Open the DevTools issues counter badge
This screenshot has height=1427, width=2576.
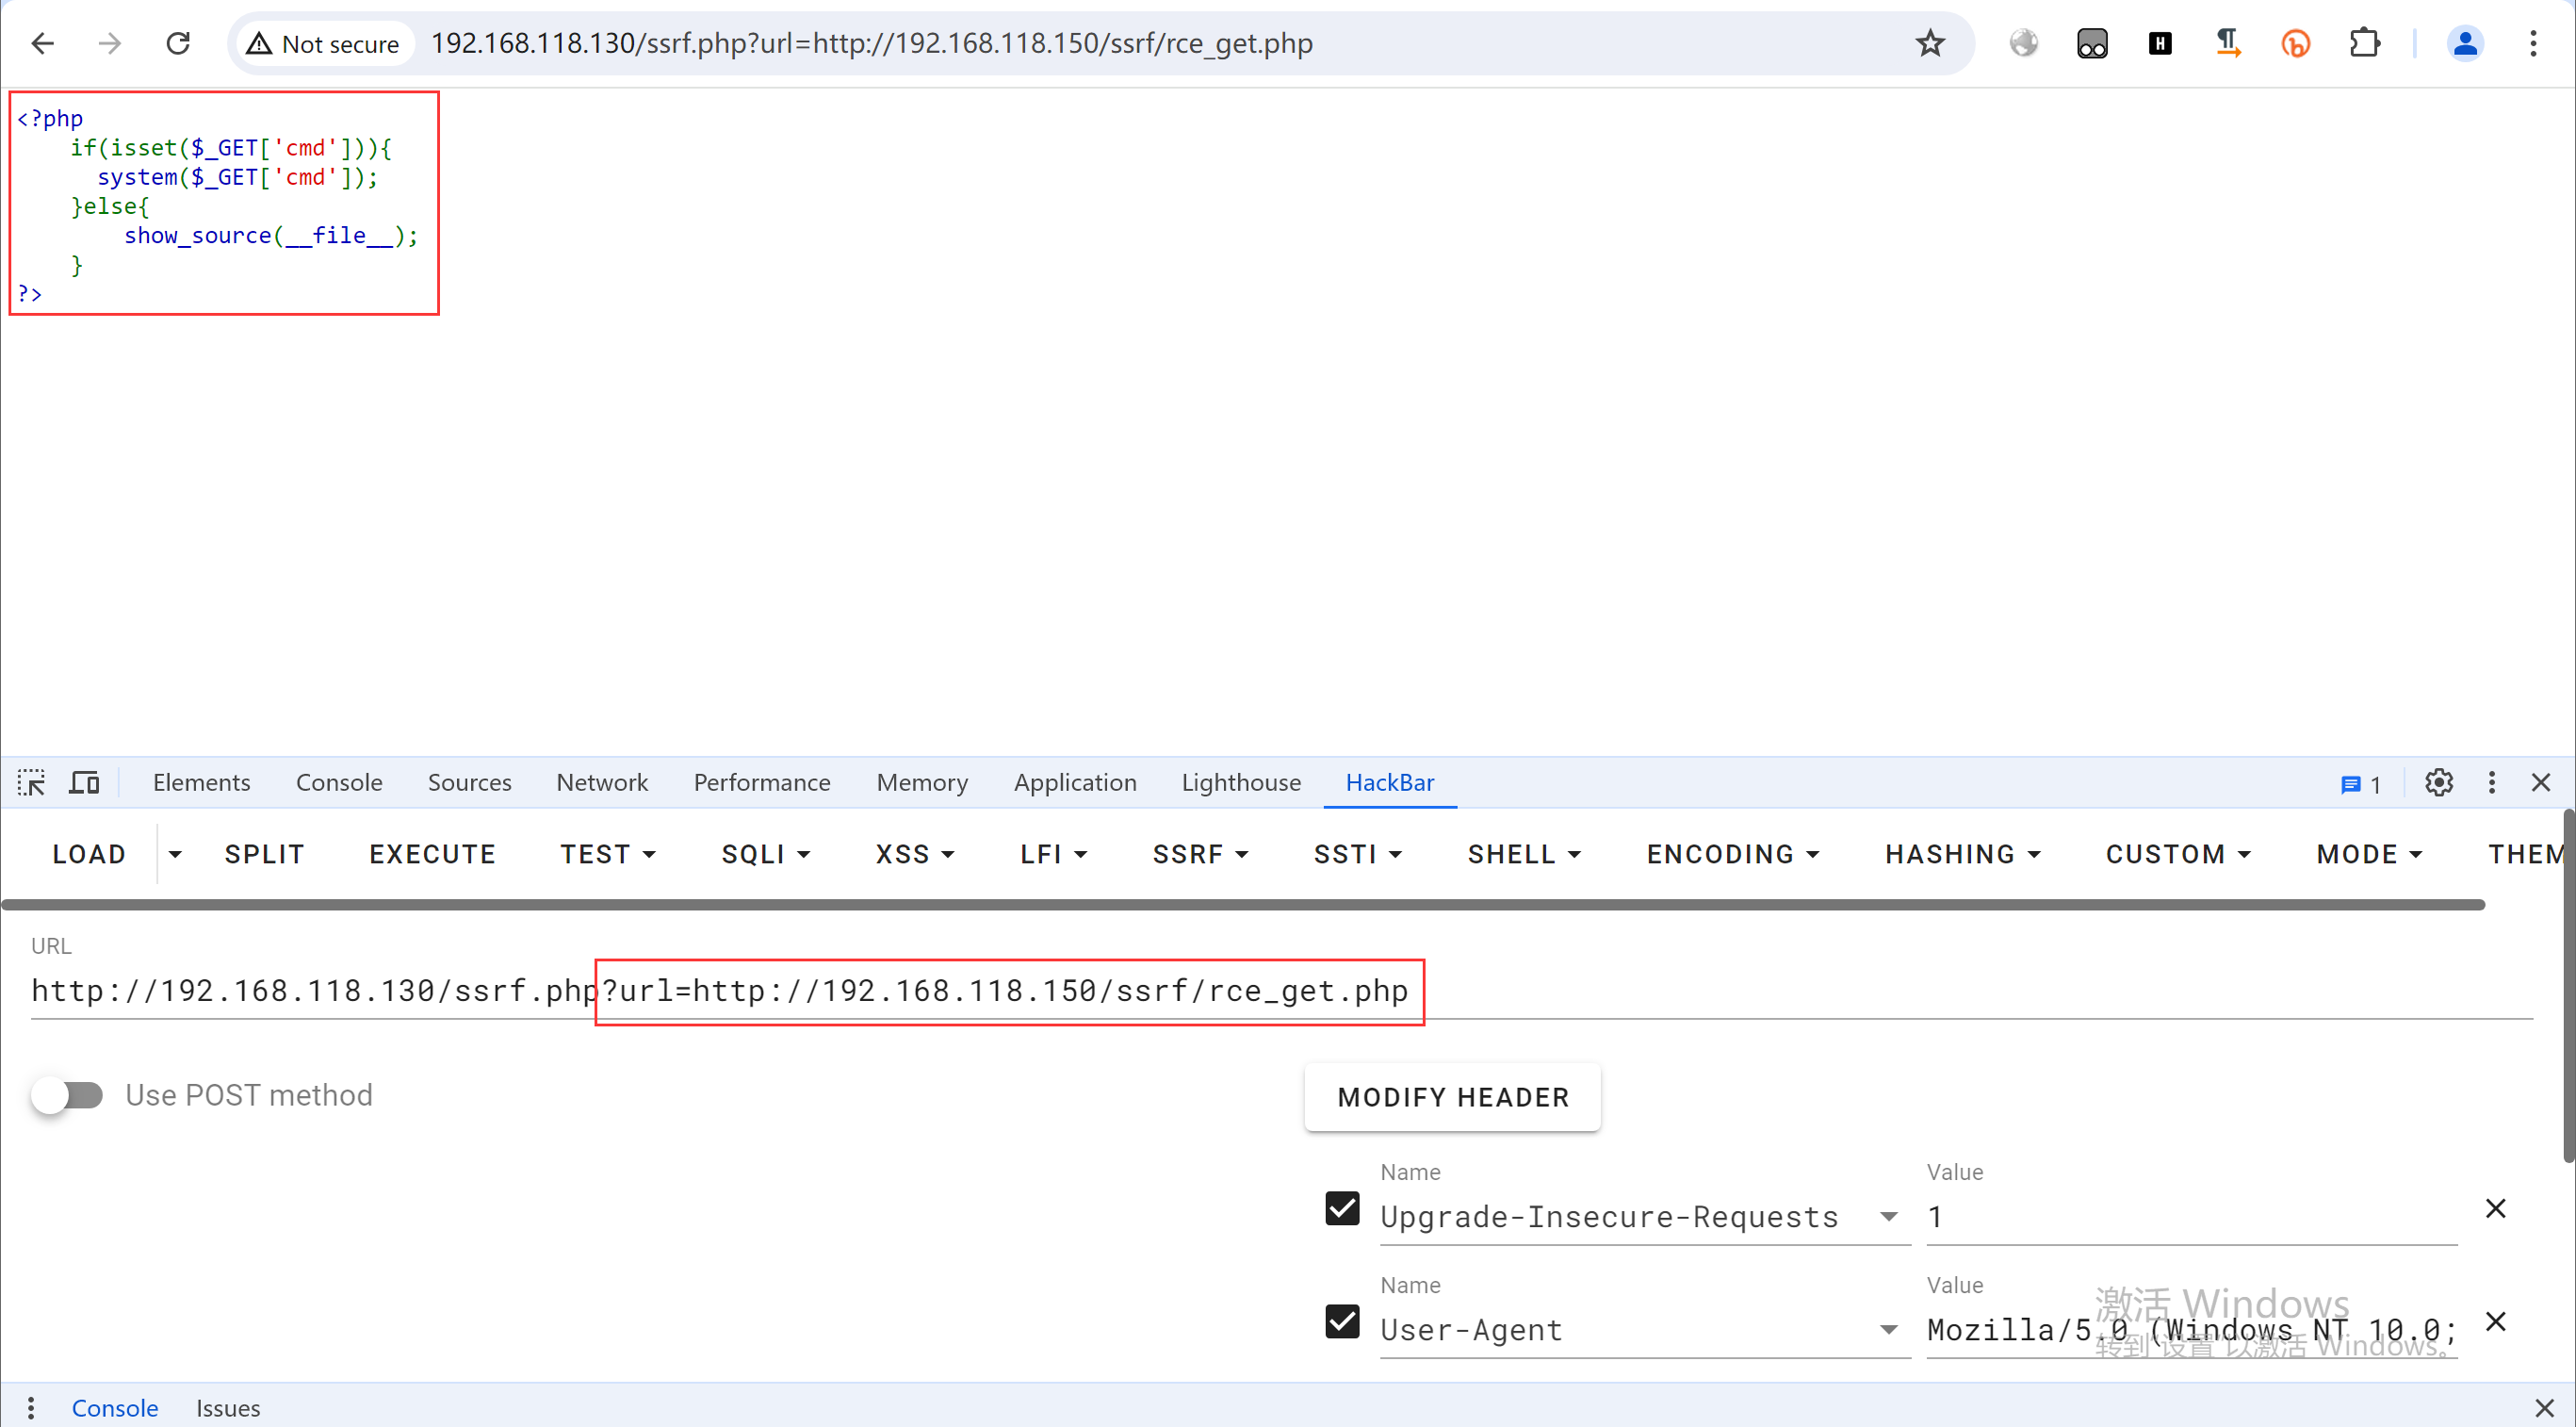coord(2361,784)
